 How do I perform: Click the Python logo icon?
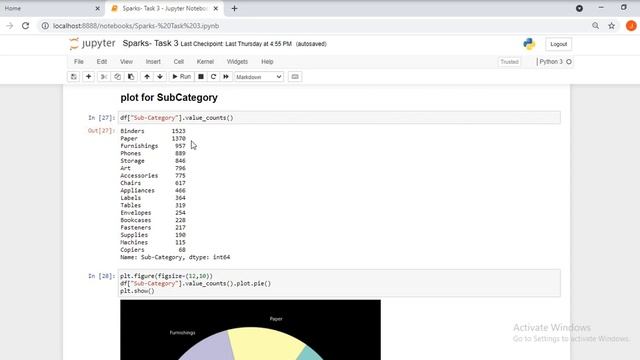[529, 44]
